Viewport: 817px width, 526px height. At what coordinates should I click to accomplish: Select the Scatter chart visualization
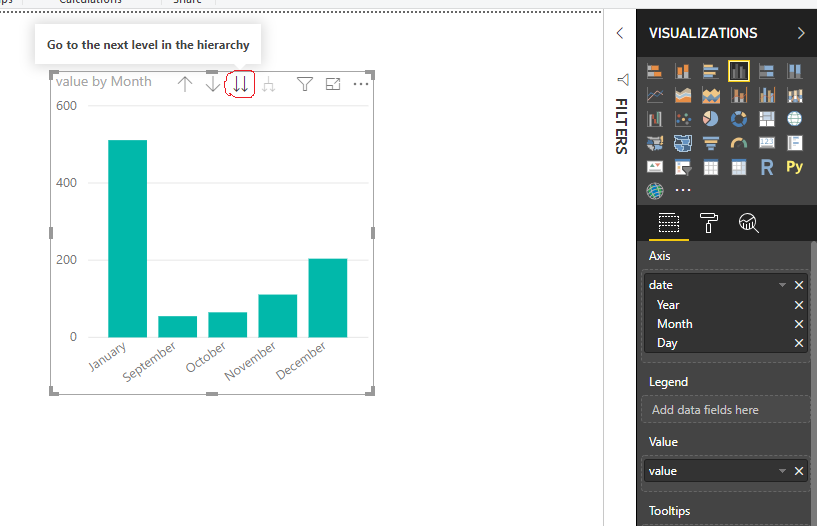[683, 119]
